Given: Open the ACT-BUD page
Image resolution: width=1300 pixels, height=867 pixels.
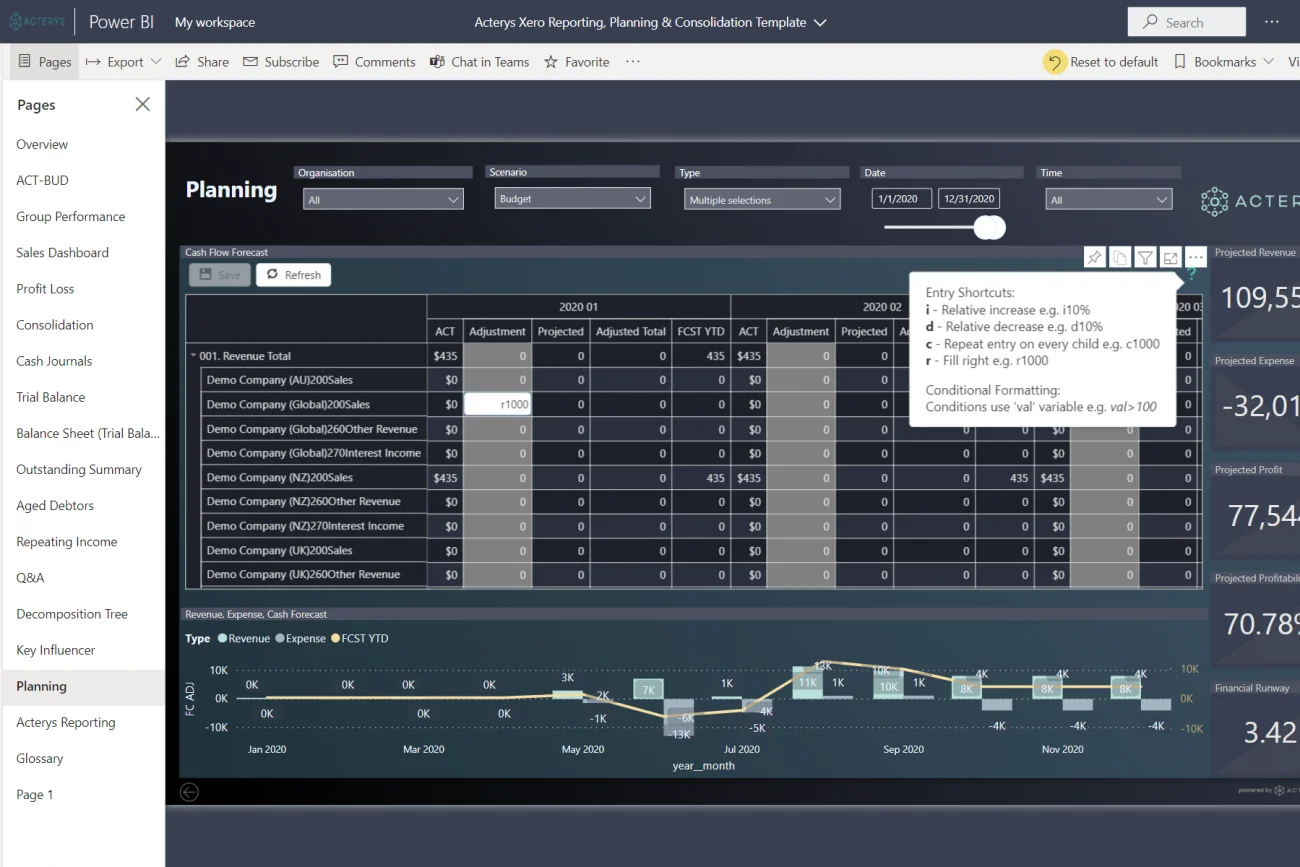Looking at the screenshot, I should 42,180.
